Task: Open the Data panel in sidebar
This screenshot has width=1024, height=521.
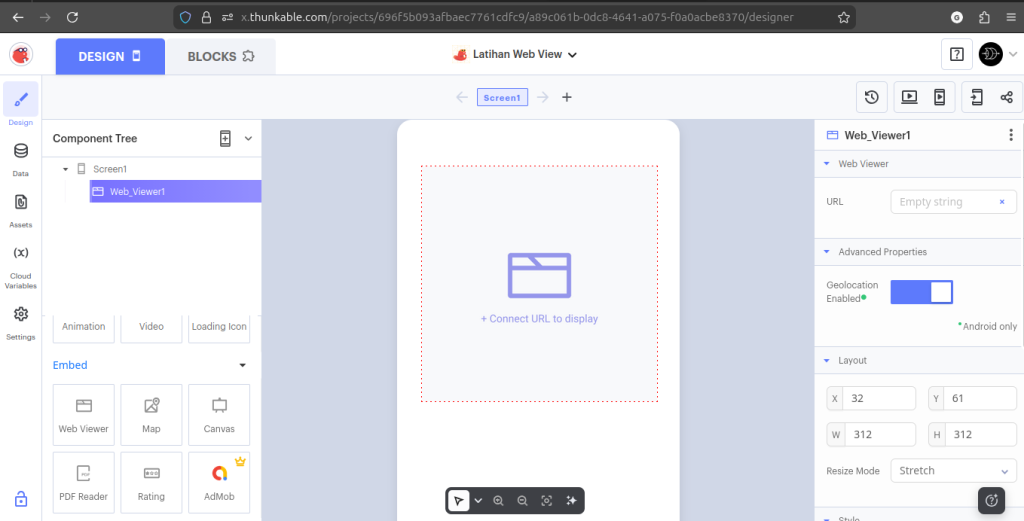Action: pos(21,157)
